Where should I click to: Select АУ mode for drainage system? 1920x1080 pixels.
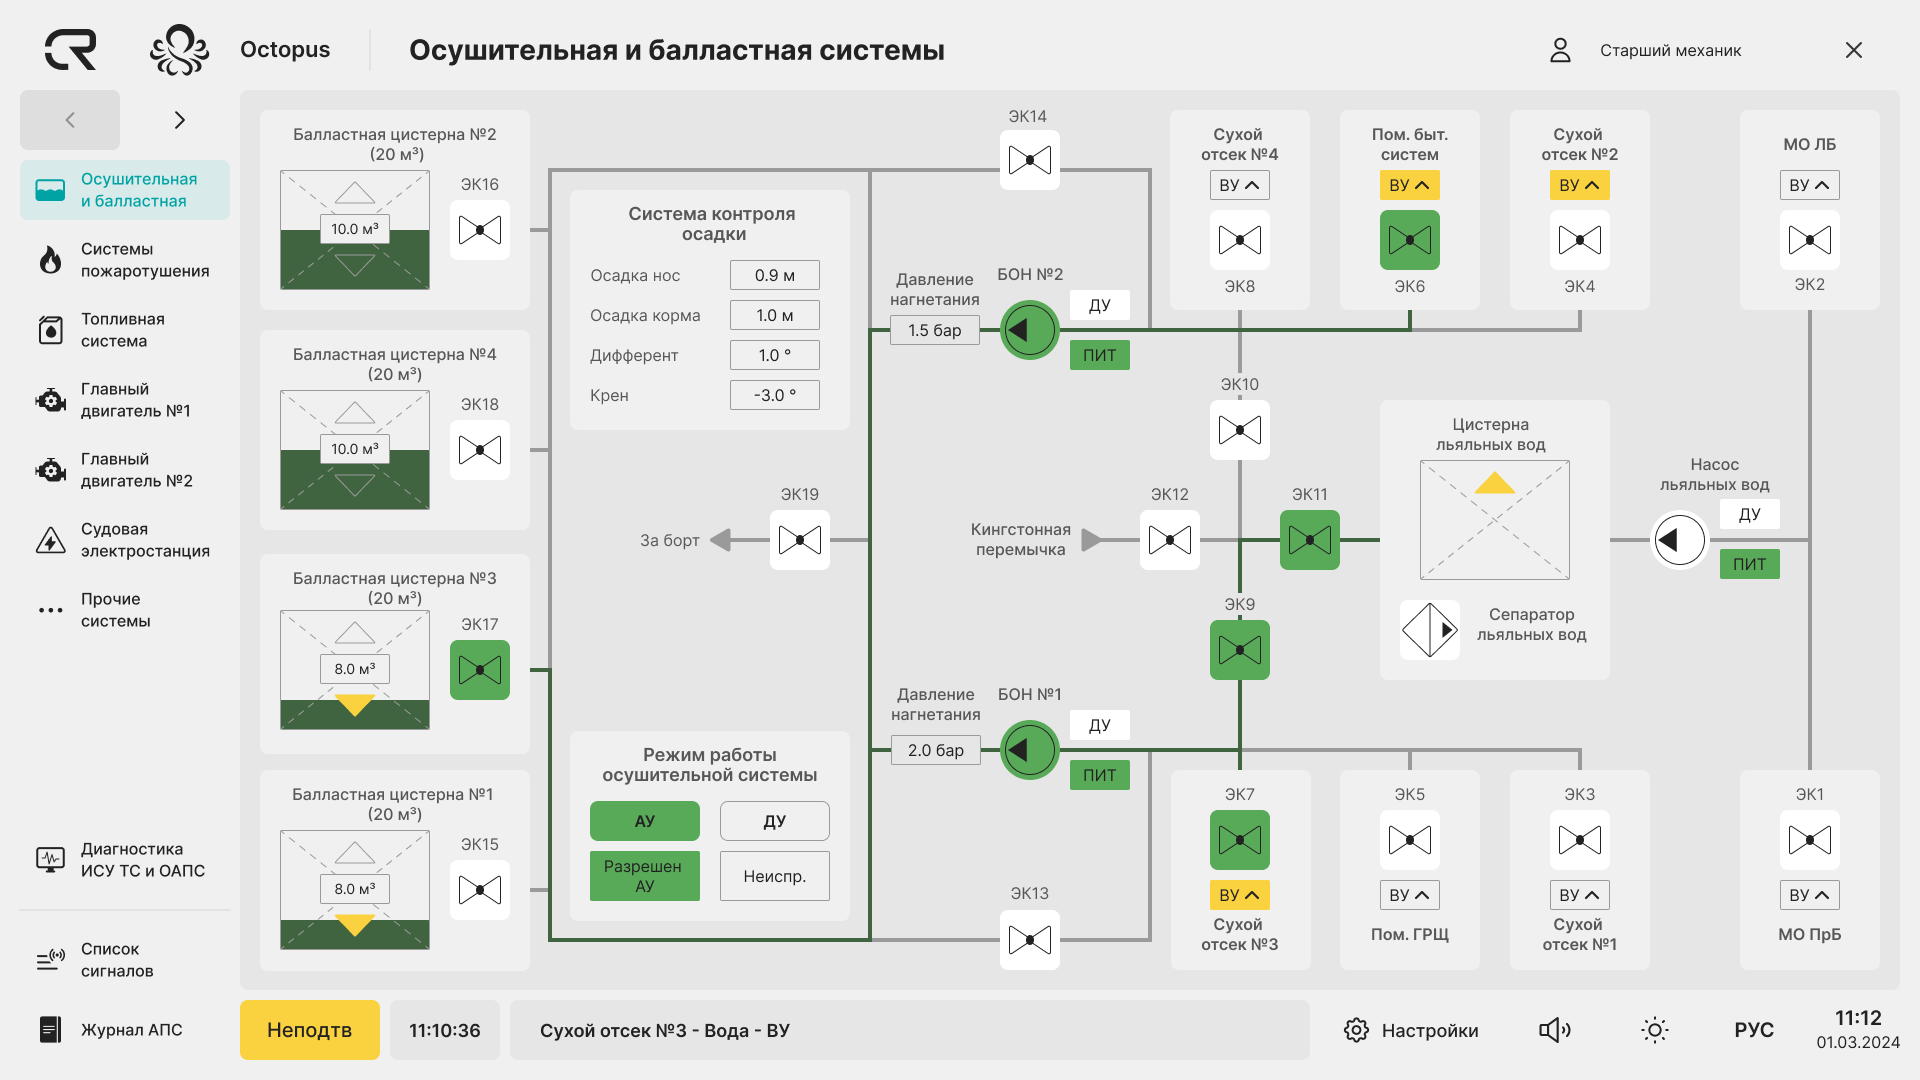click(x=645, y=821)
